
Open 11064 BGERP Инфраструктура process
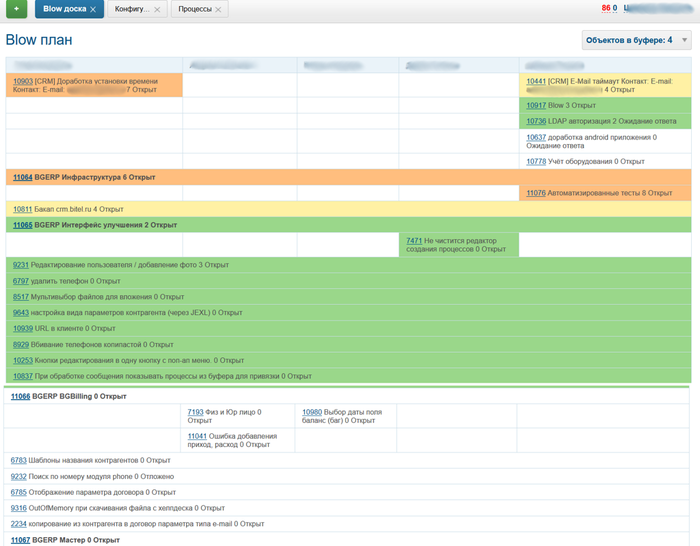point(22,177)
